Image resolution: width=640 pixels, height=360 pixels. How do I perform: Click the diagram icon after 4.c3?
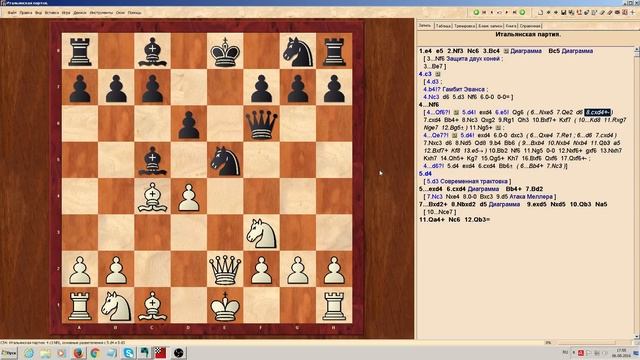tap(437, 74)
